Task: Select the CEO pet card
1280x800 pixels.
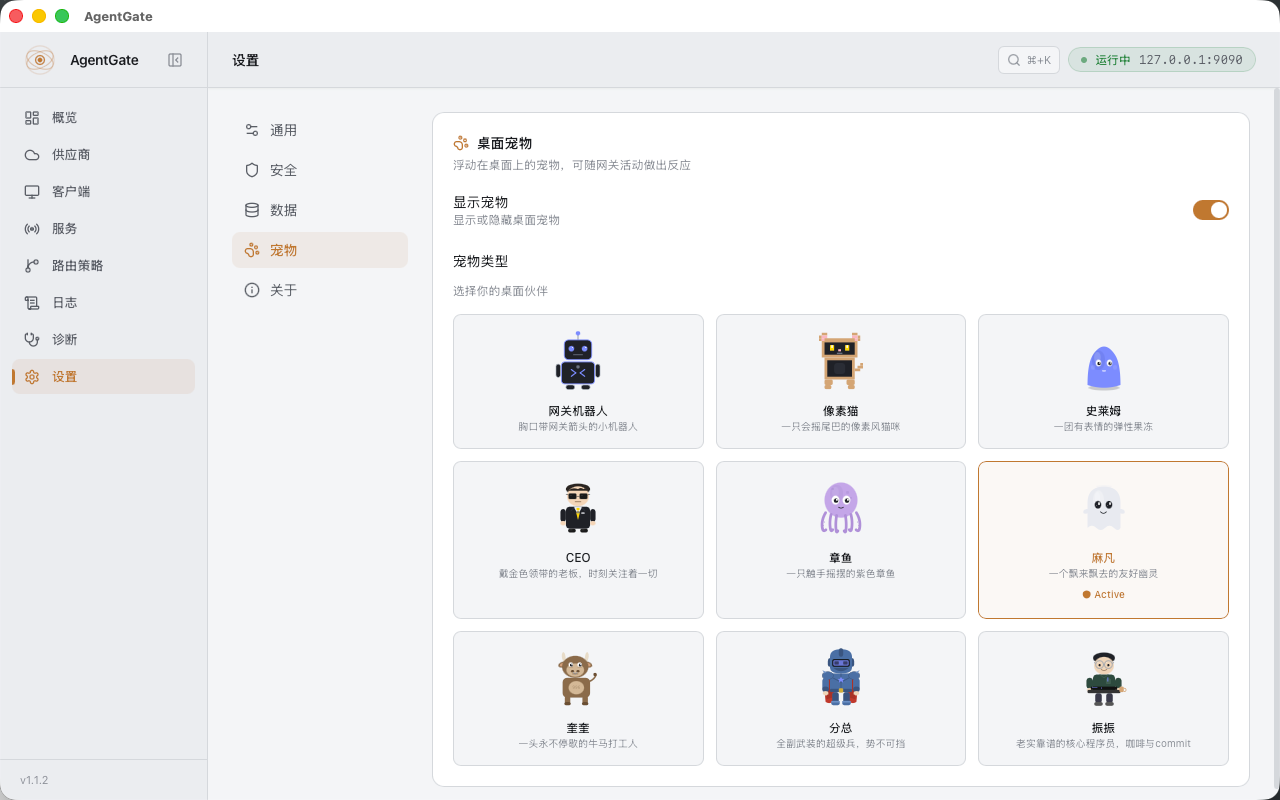Action: [578, 540]
